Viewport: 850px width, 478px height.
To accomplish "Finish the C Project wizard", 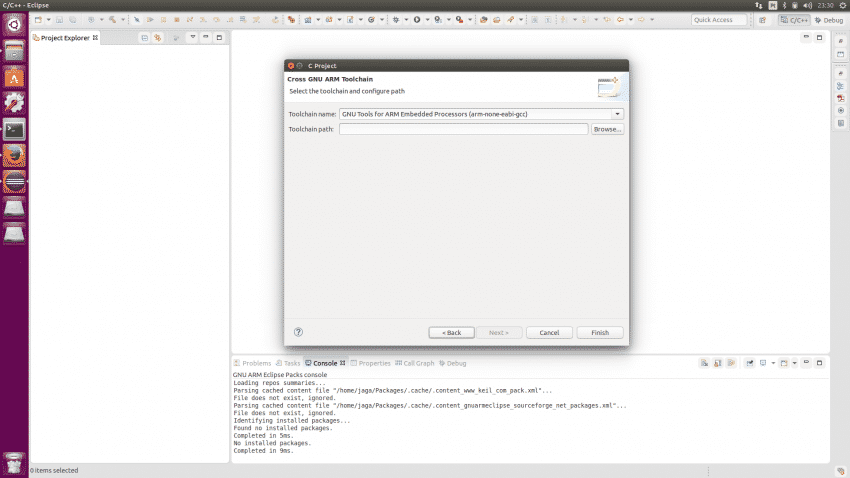I will (600, 332).
